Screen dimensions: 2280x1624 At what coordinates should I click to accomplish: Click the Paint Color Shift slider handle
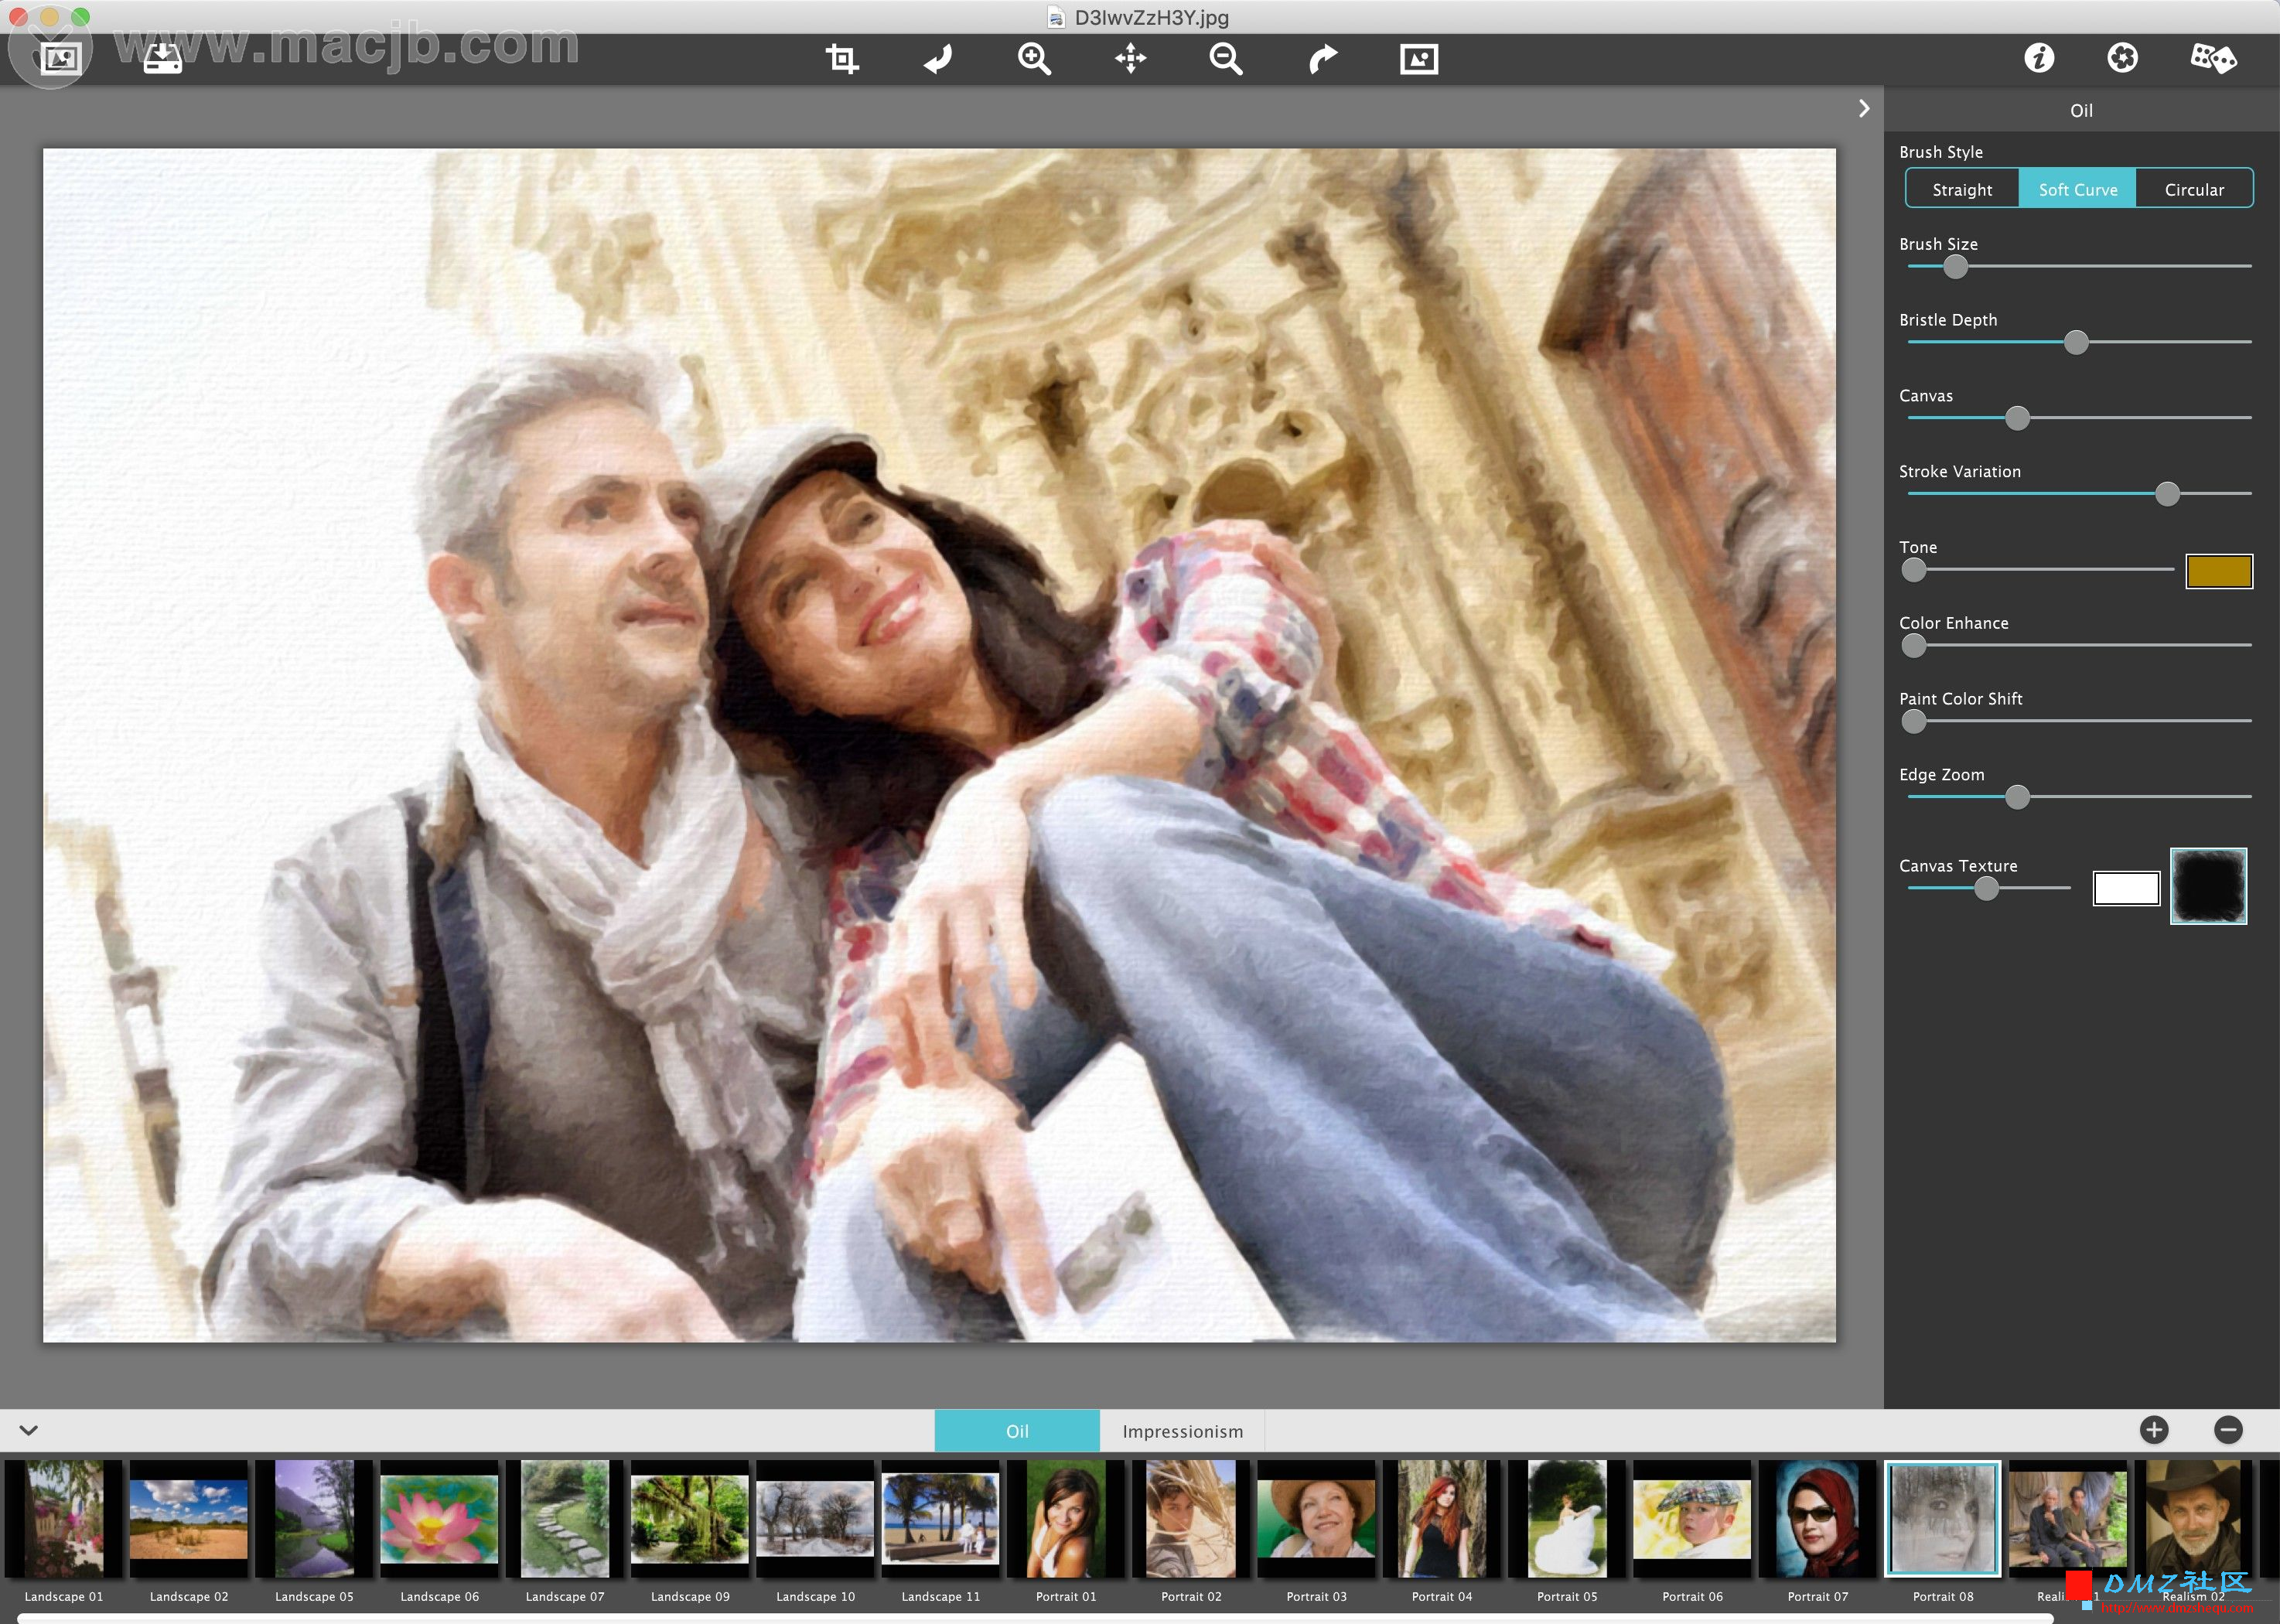tap(1913, 721)
